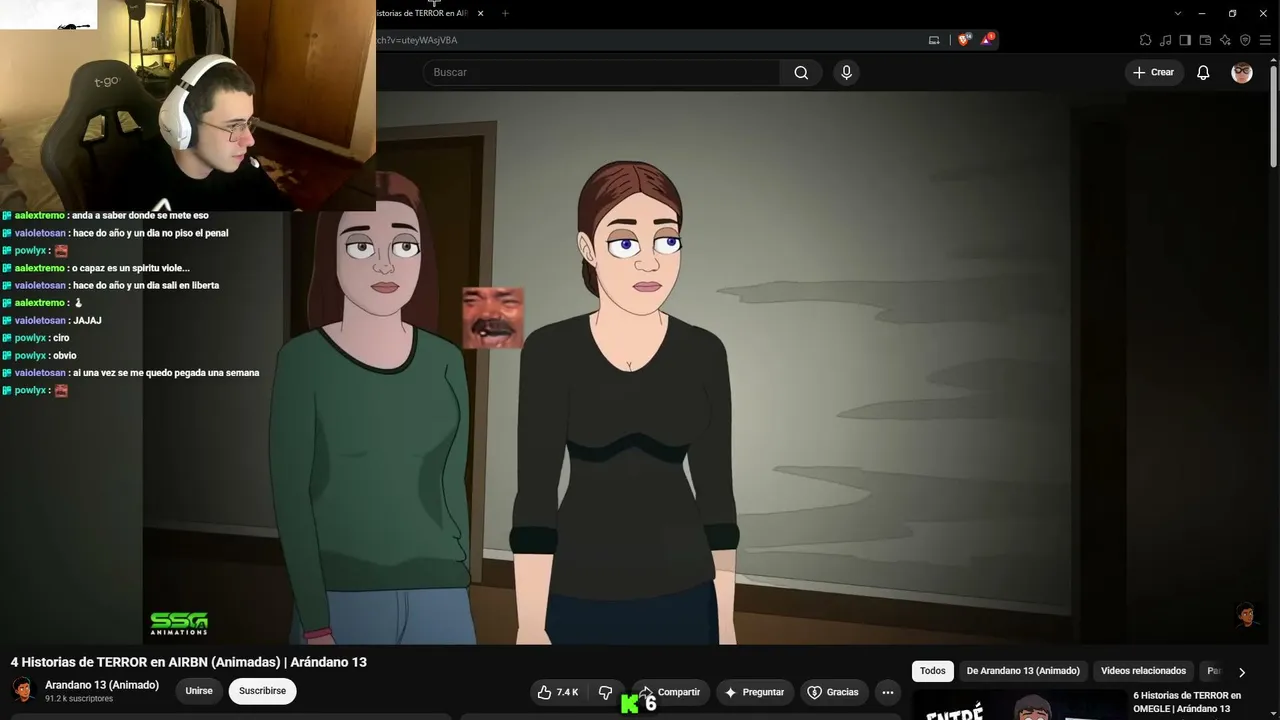Click the video title 4 Historias de TERROR

click(x=189, y=662)
